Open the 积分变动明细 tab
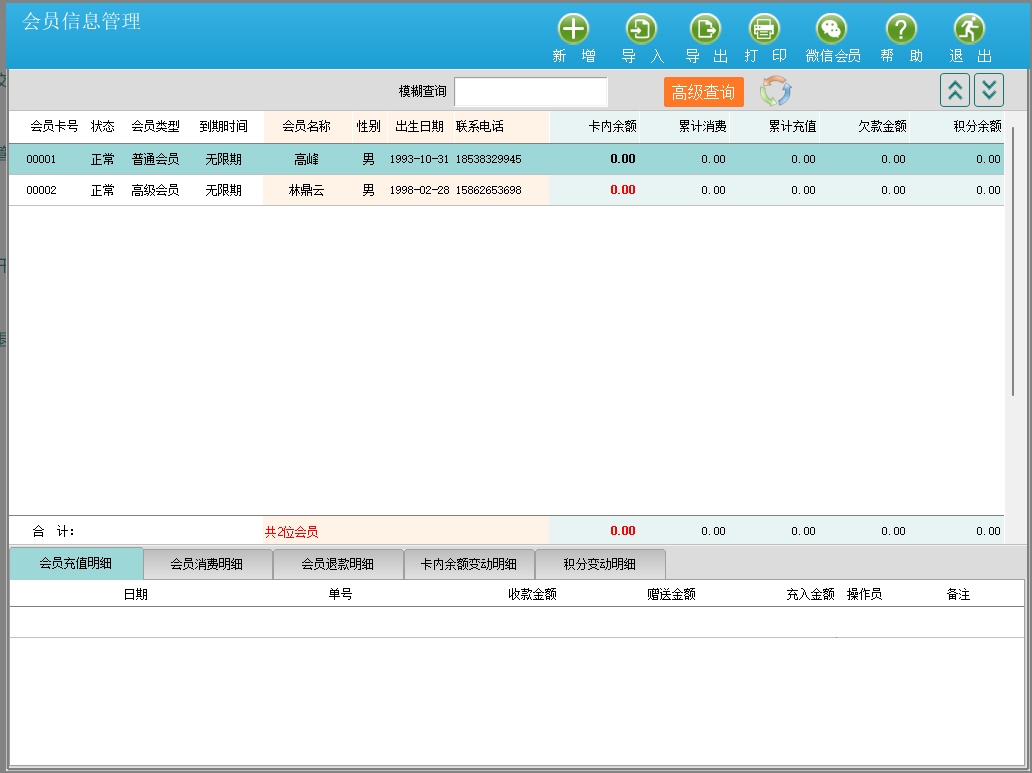 point(600,564)
